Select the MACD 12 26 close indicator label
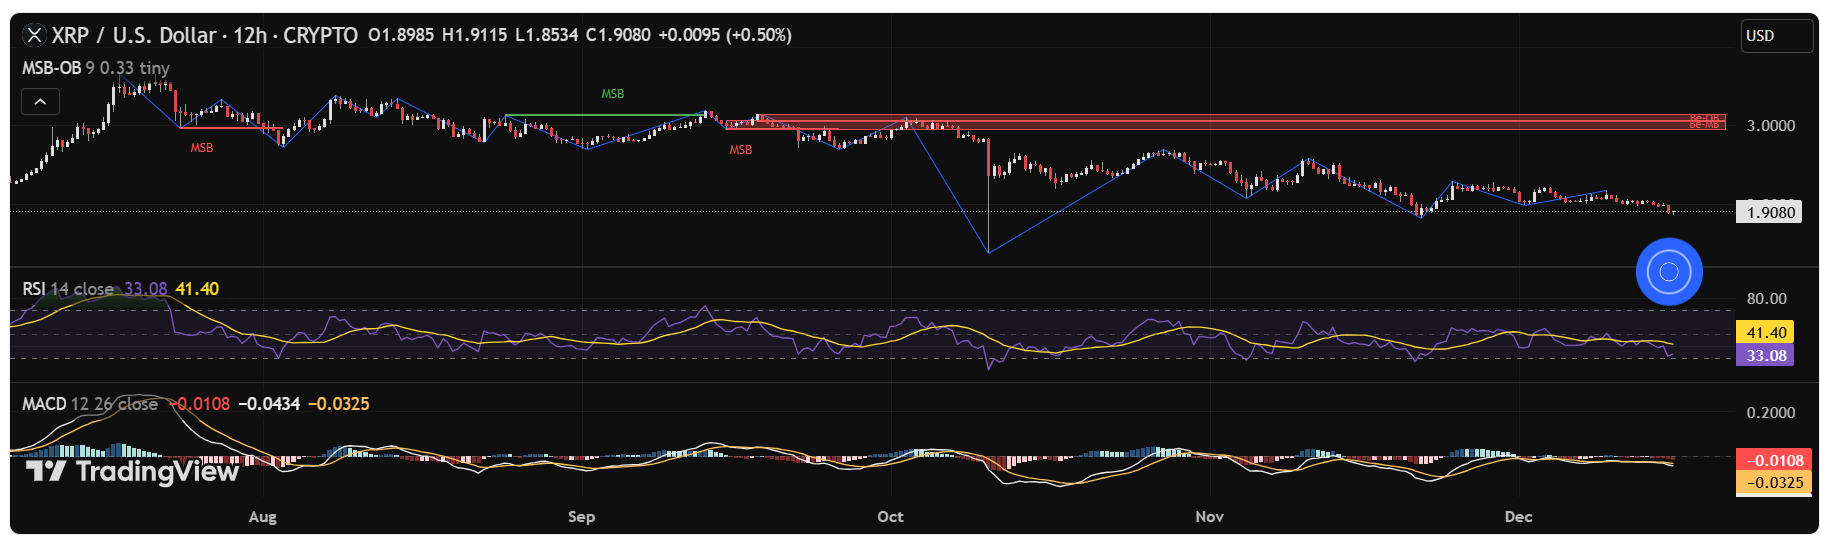Viewport: 1831px width, 547px height. (90, 404)
